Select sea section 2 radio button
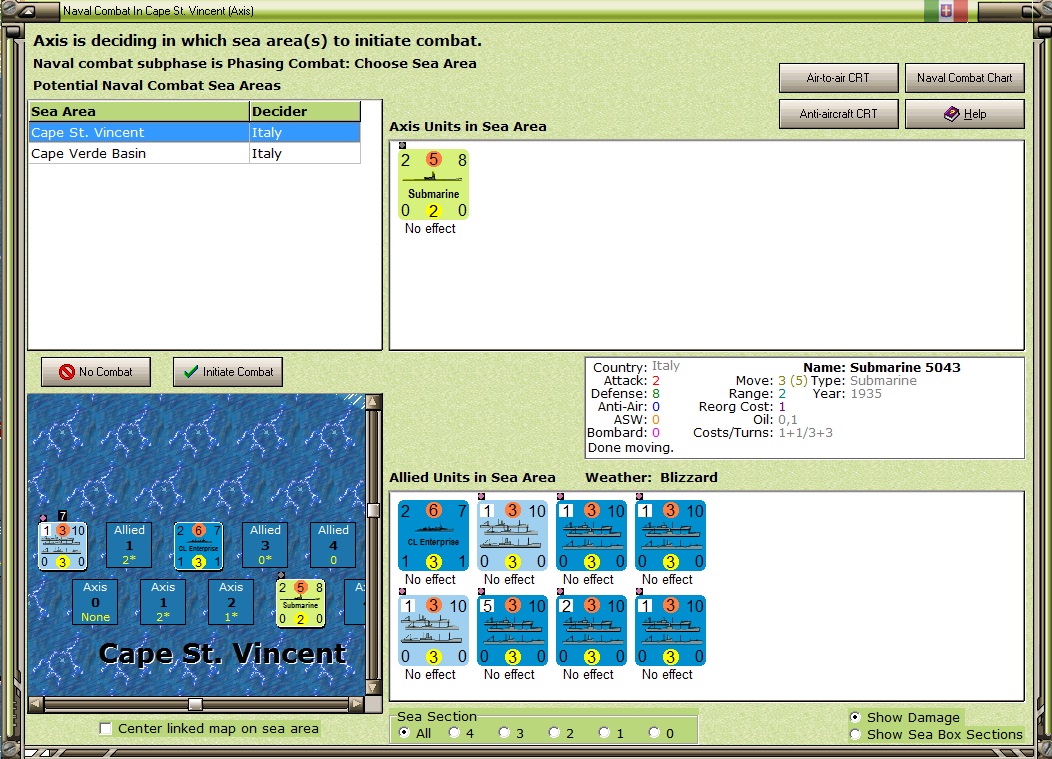 554,733
